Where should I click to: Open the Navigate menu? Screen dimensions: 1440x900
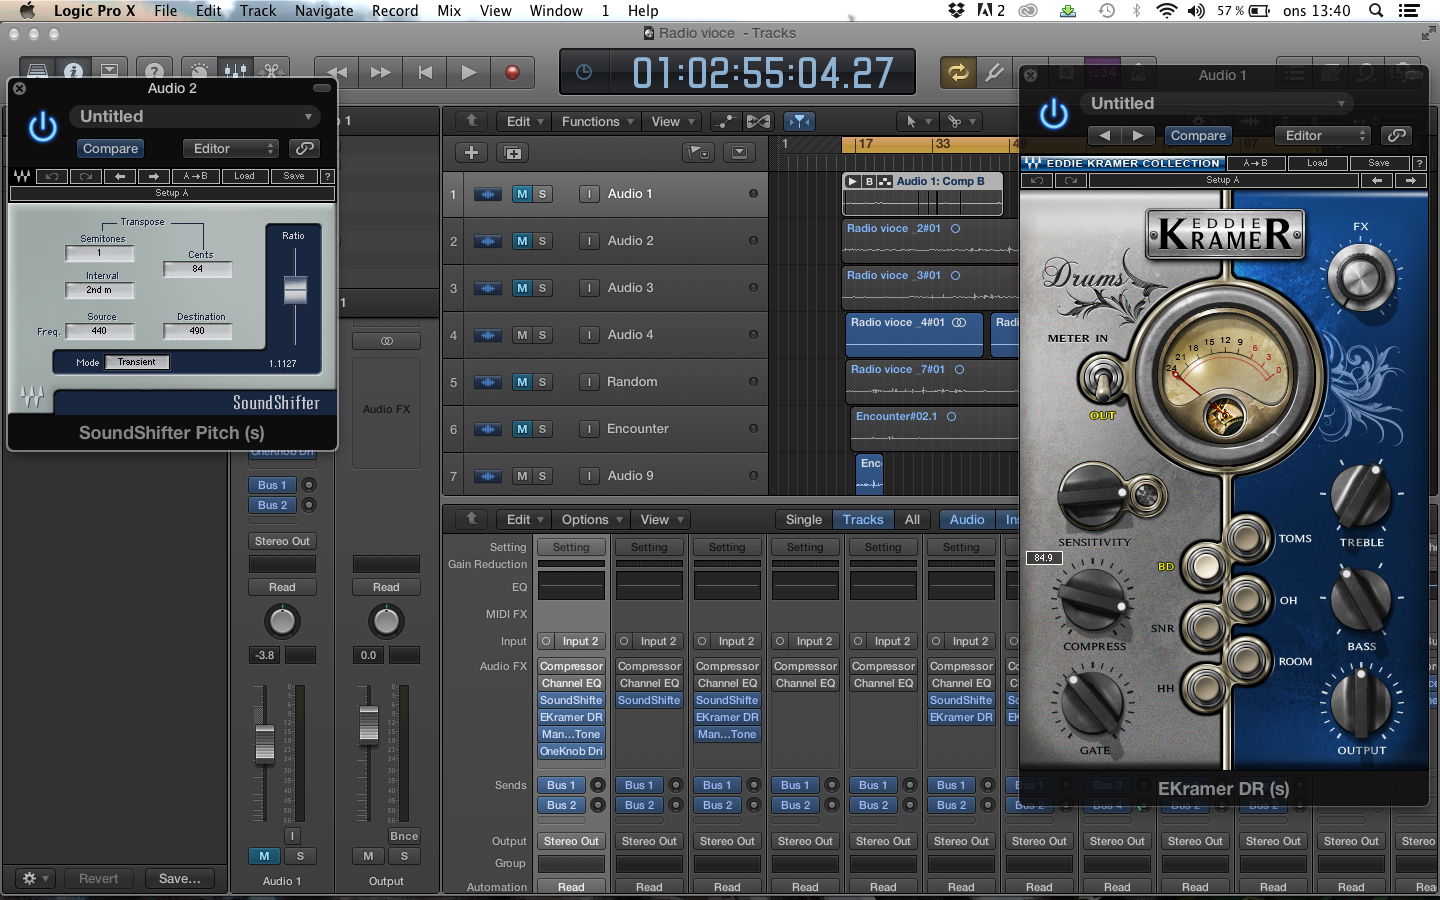pos(323,11)
